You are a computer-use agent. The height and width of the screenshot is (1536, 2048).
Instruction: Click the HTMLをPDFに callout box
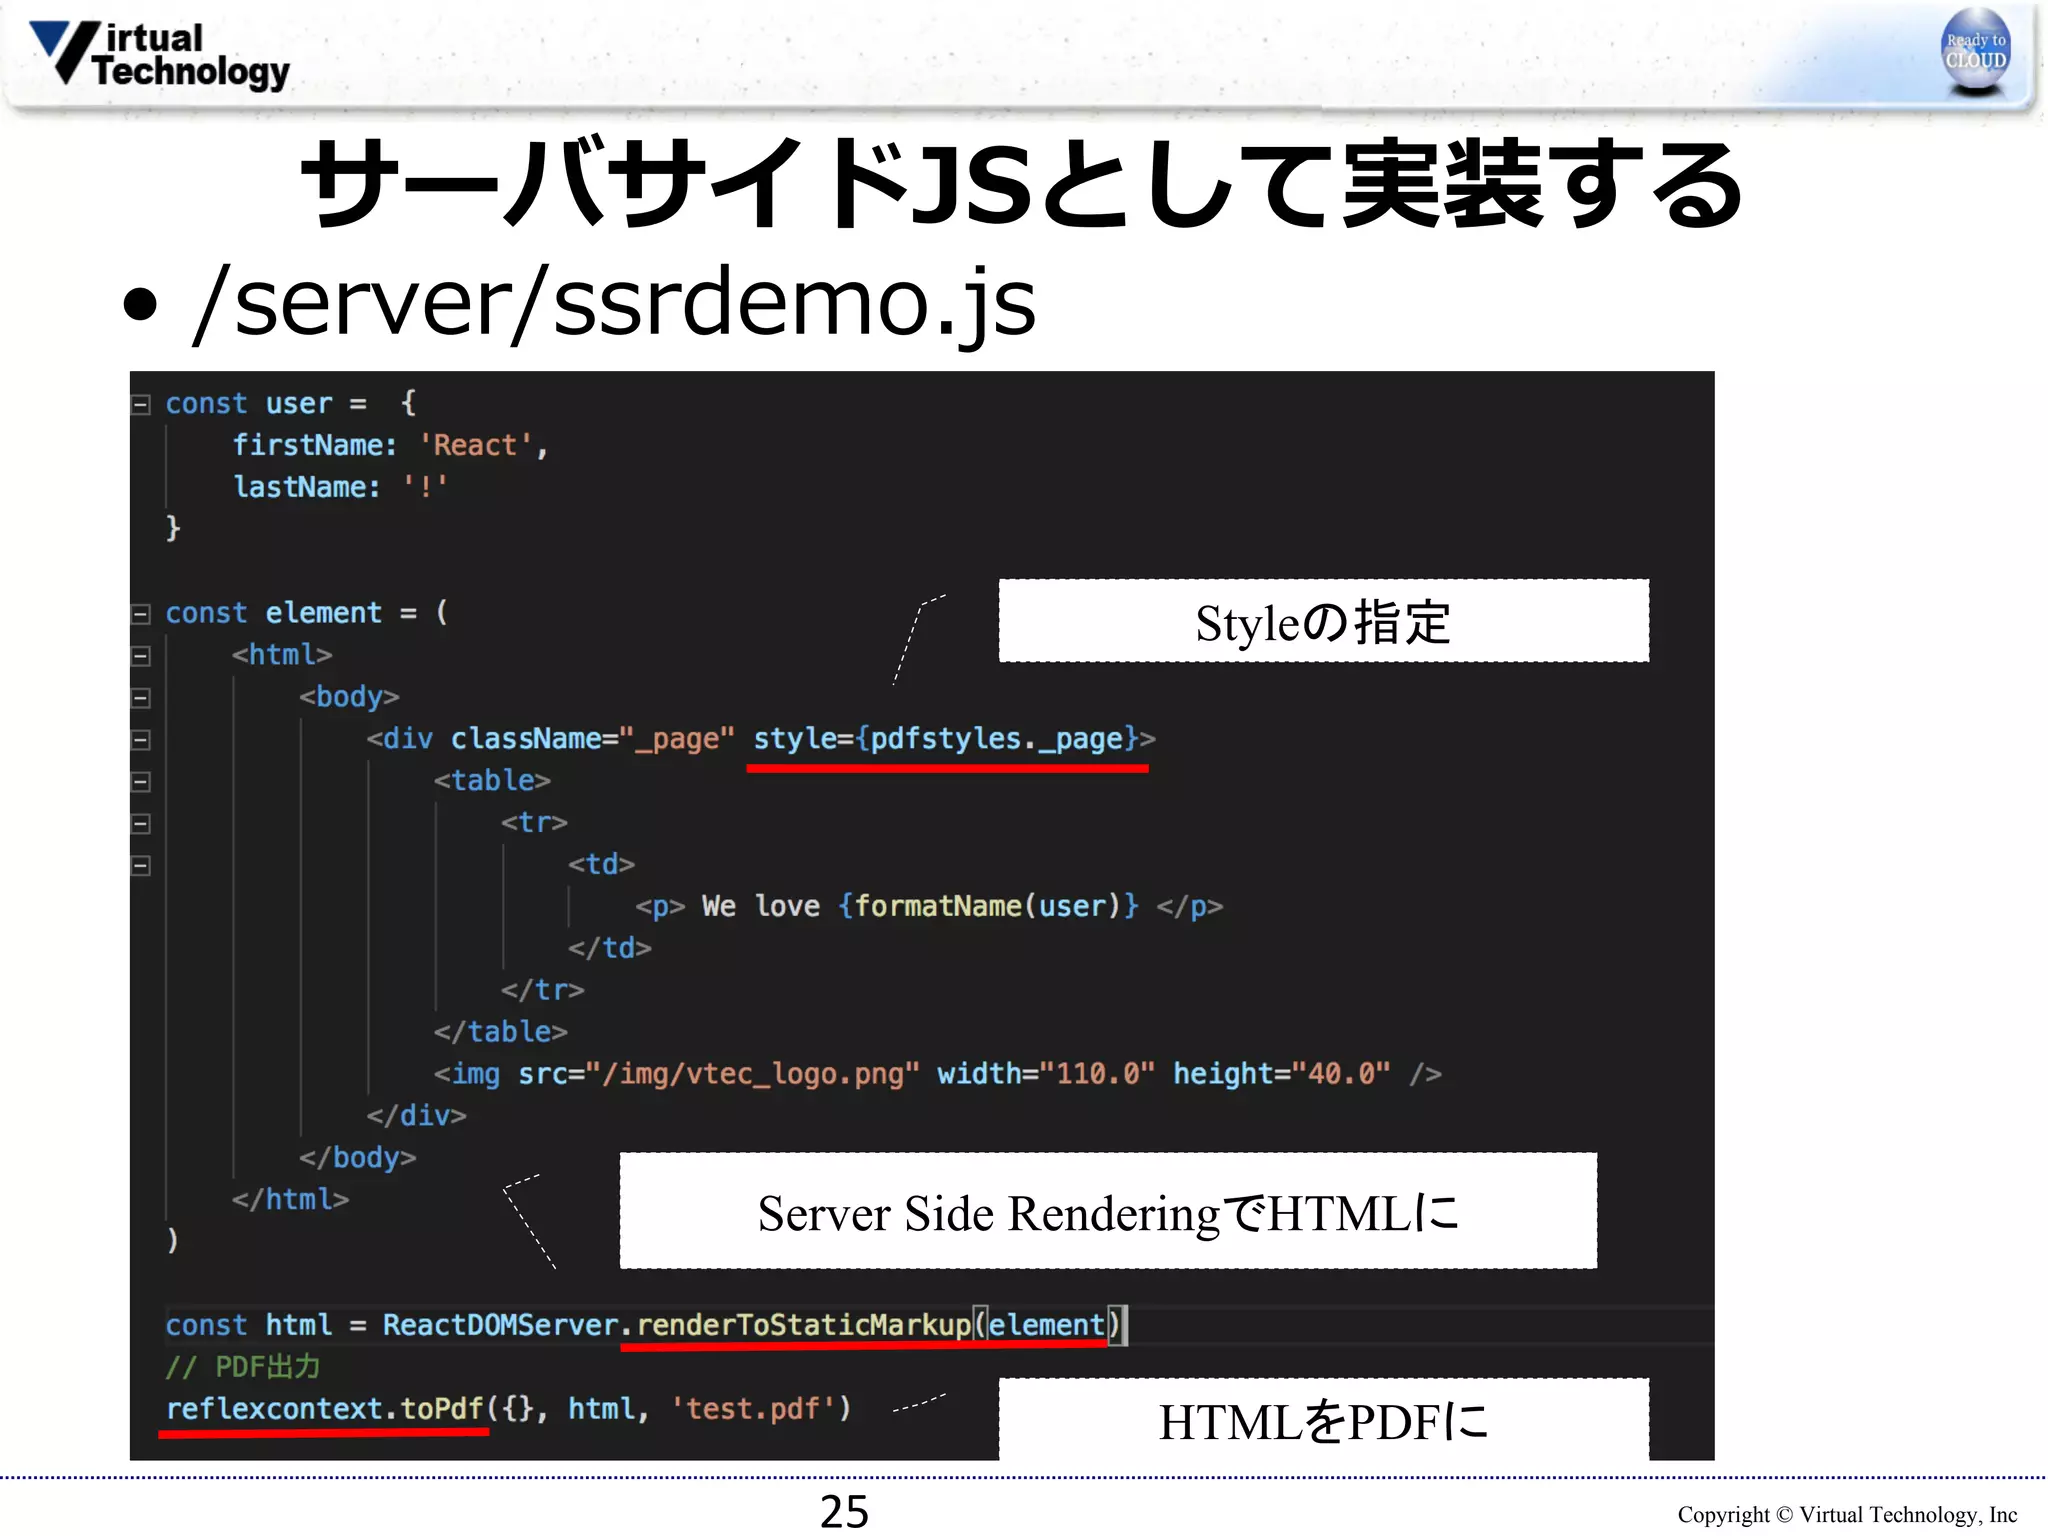[x=1323, y=1420]
